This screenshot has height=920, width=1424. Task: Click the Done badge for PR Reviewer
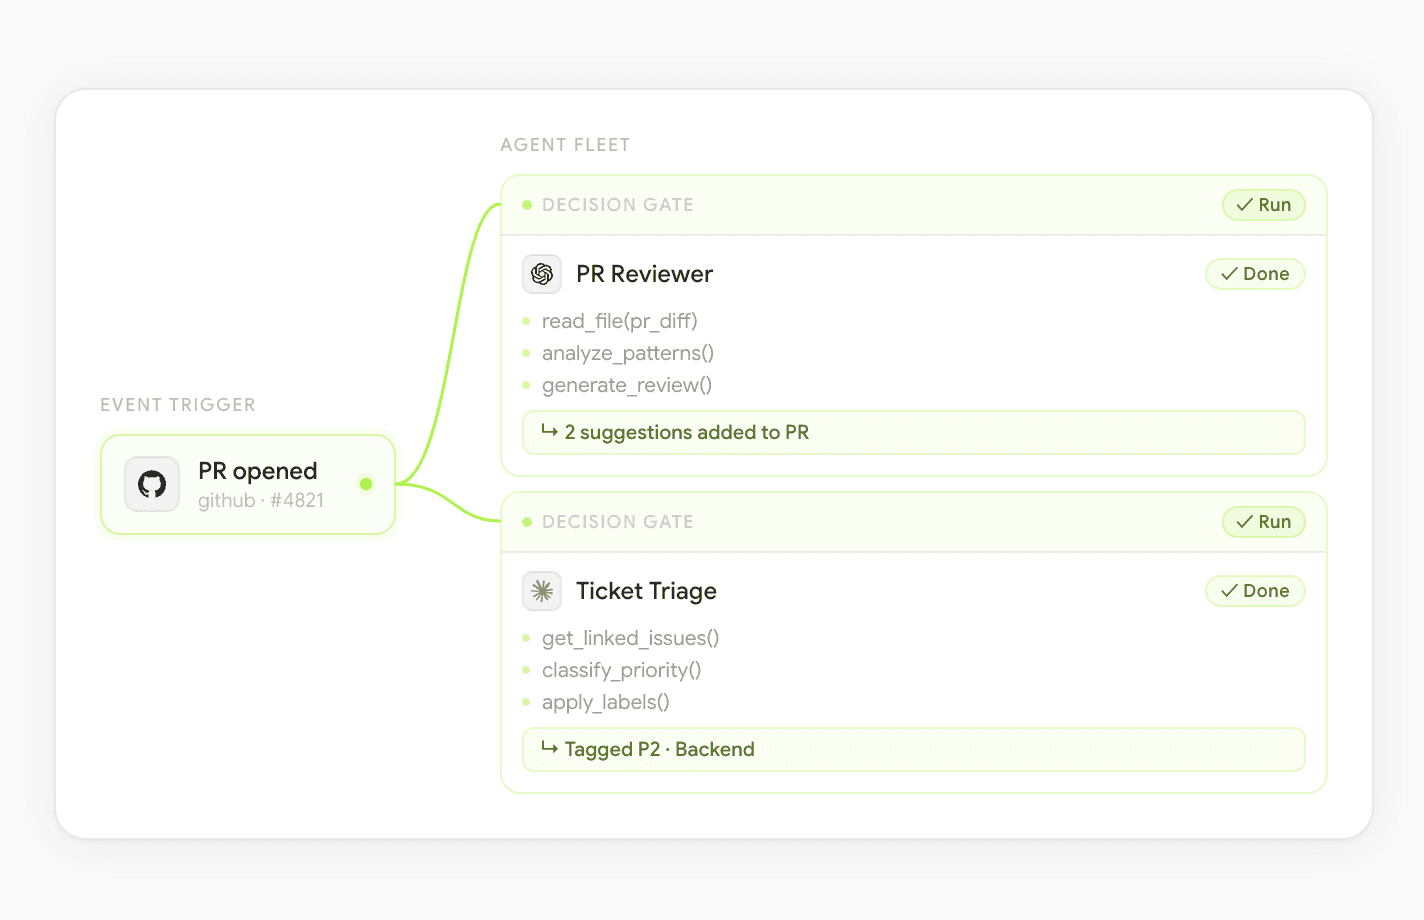(x=1254, y=274)
